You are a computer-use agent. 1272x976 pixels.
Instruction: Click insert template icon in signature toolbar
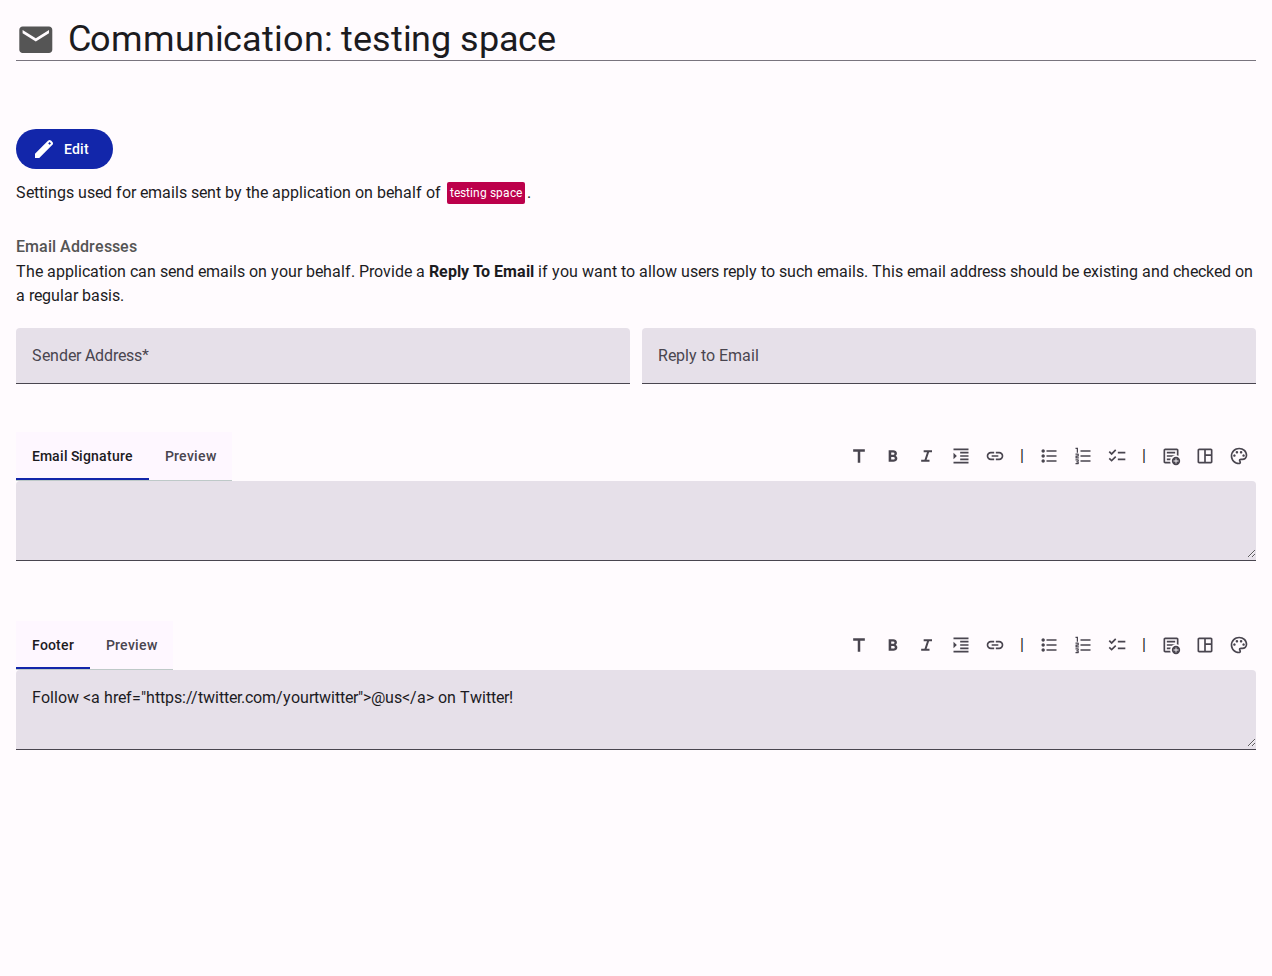click(x=1171, y=456)
